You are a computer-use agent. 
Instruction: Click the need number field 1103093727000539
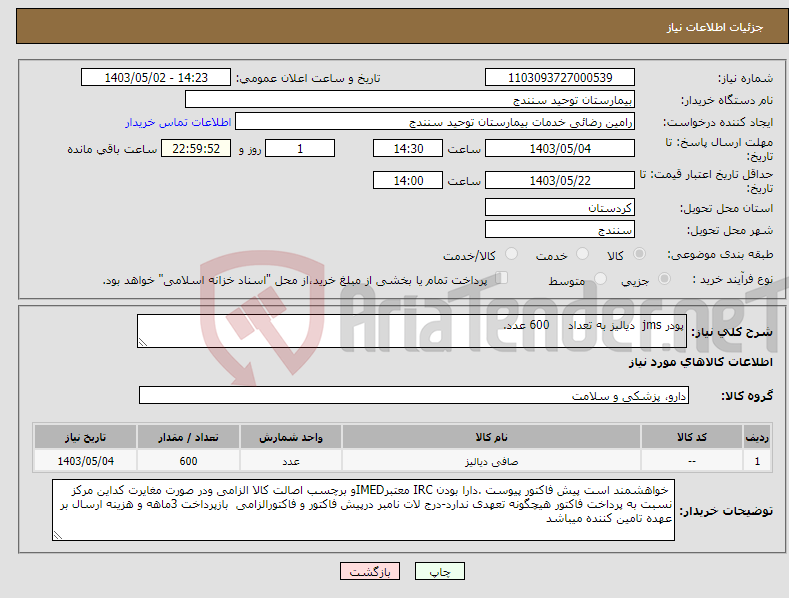point(560,78)
